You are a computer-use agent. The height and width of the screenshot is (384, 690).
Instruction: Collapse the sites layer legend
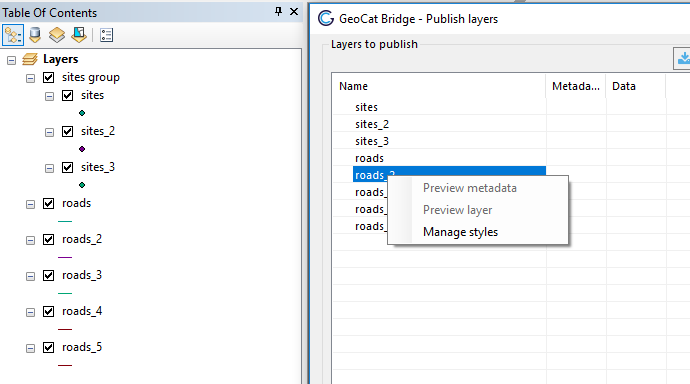point(49,96)
